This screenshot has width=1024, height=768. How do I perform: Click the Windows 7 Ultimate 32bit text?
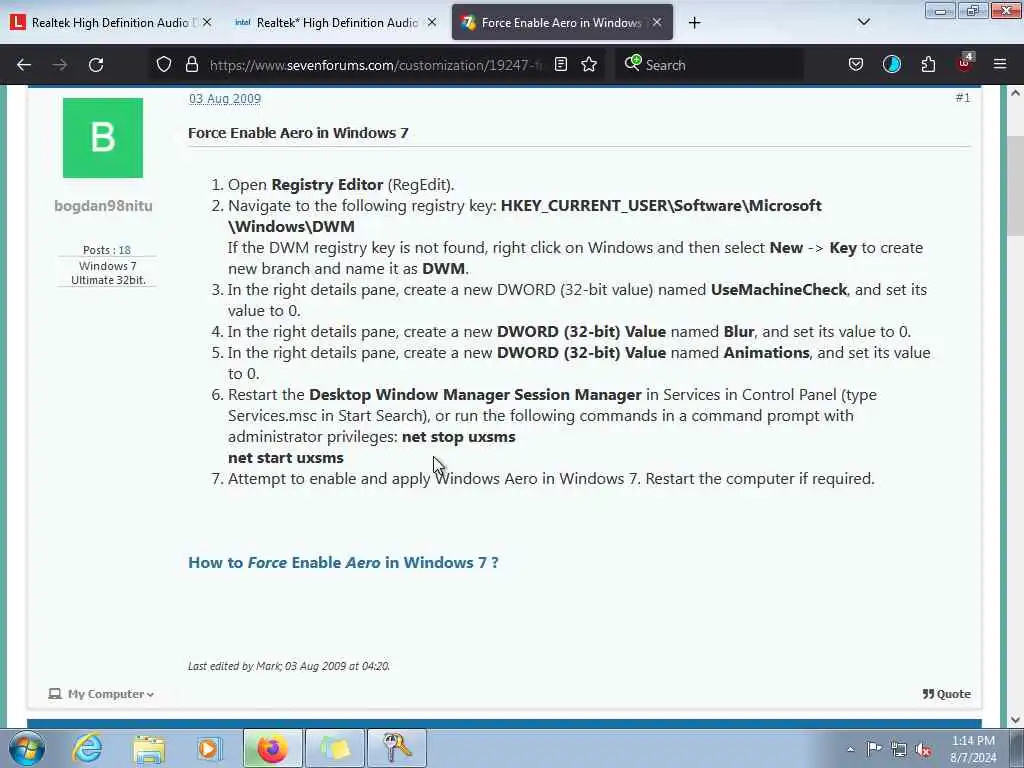(x=108, y=273)
